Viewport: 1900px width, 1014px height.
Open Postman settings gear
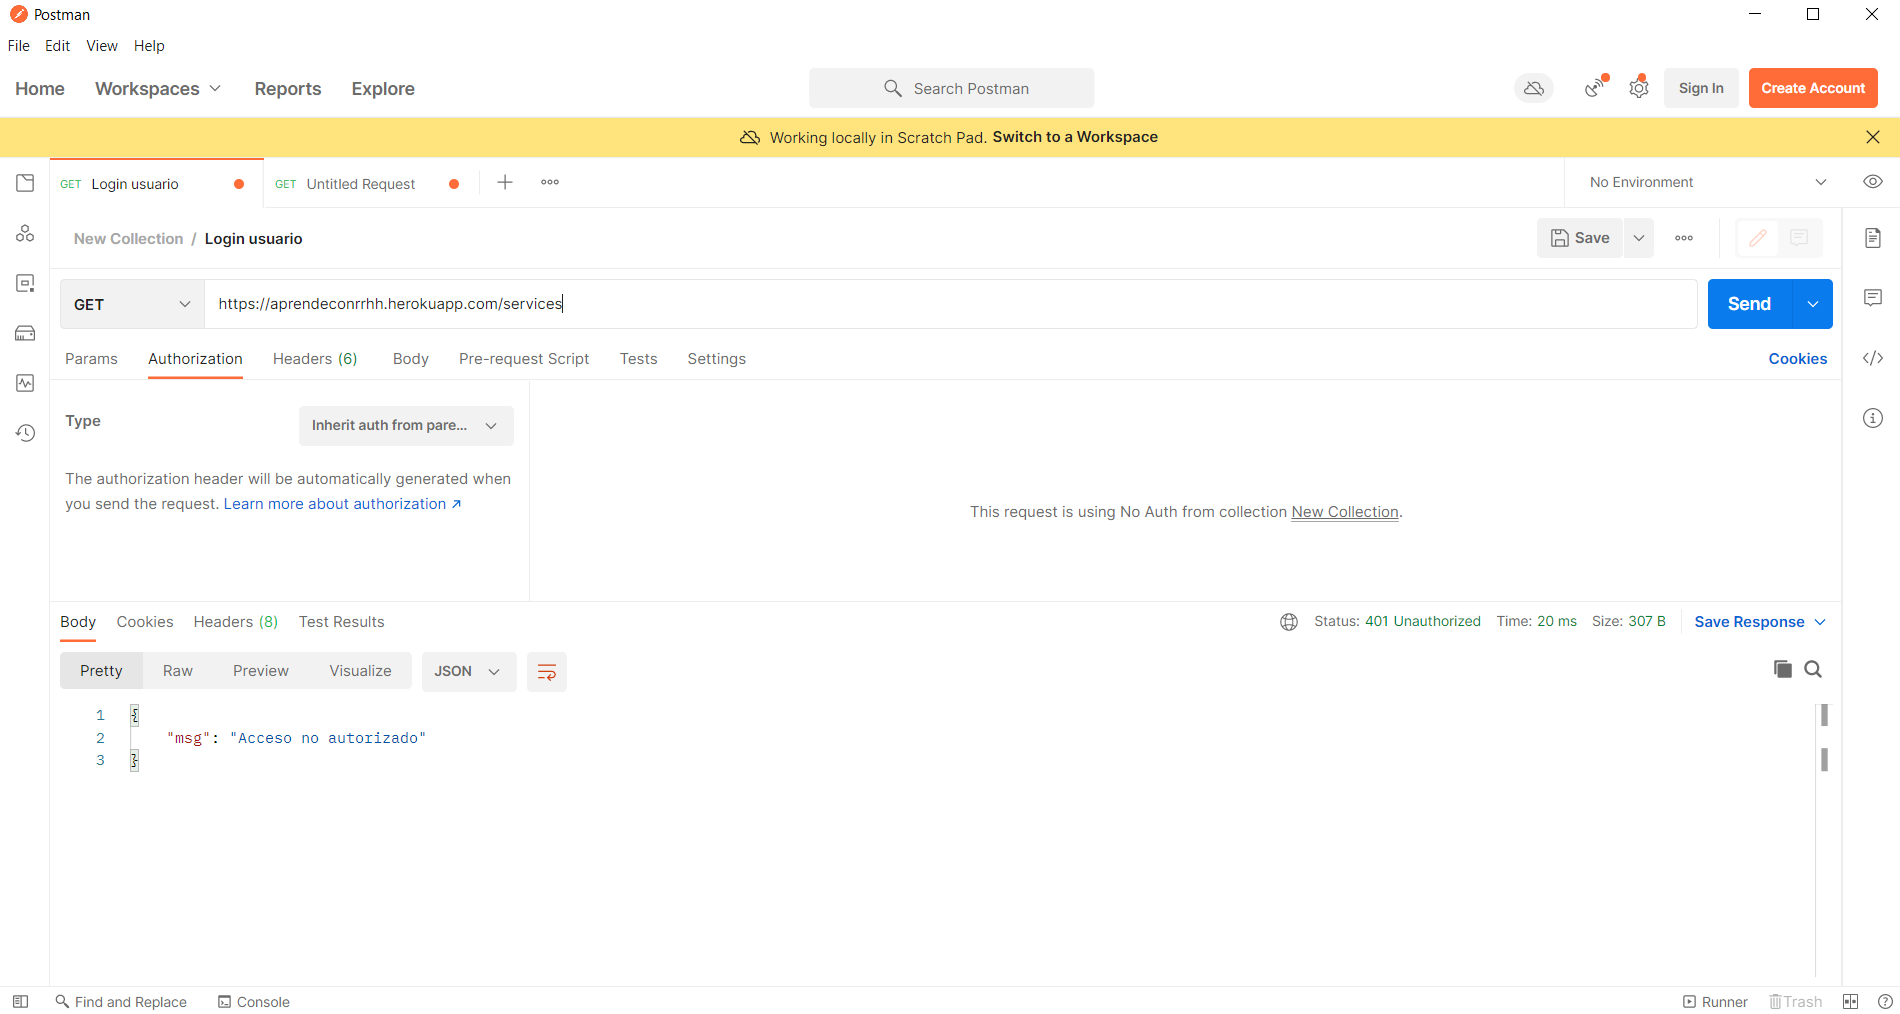[x=1638, y=88]
